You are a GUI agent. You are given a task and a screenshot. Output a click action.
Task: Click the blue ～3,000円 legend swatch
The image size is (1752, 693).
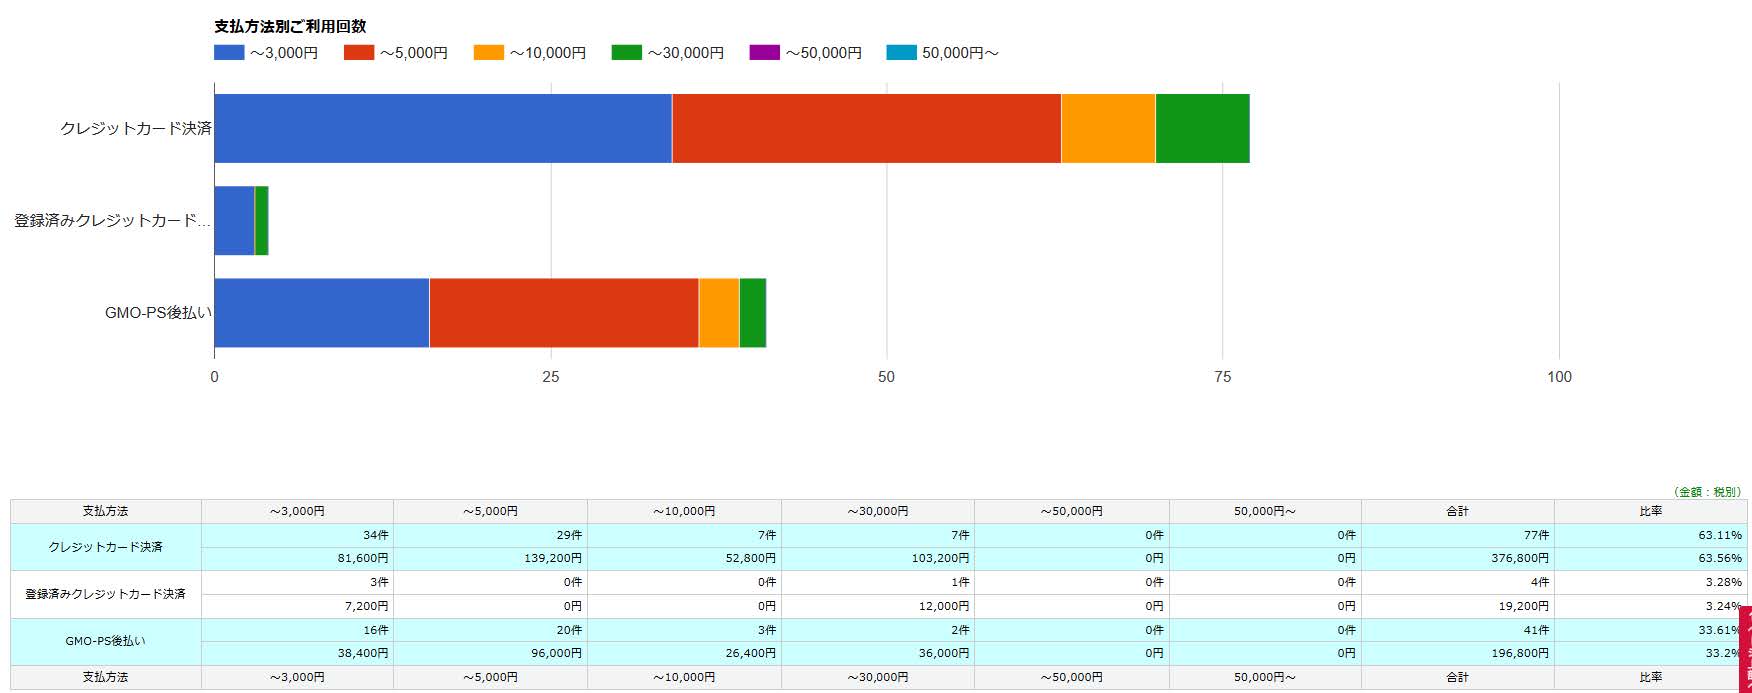point(229,53)
